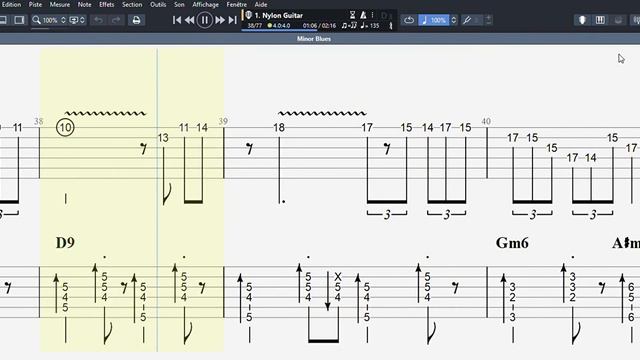Viewport: 640px width, 360px height.
Task: Click the Nylon Guitar track instrument icon
Action: (248, 15)
